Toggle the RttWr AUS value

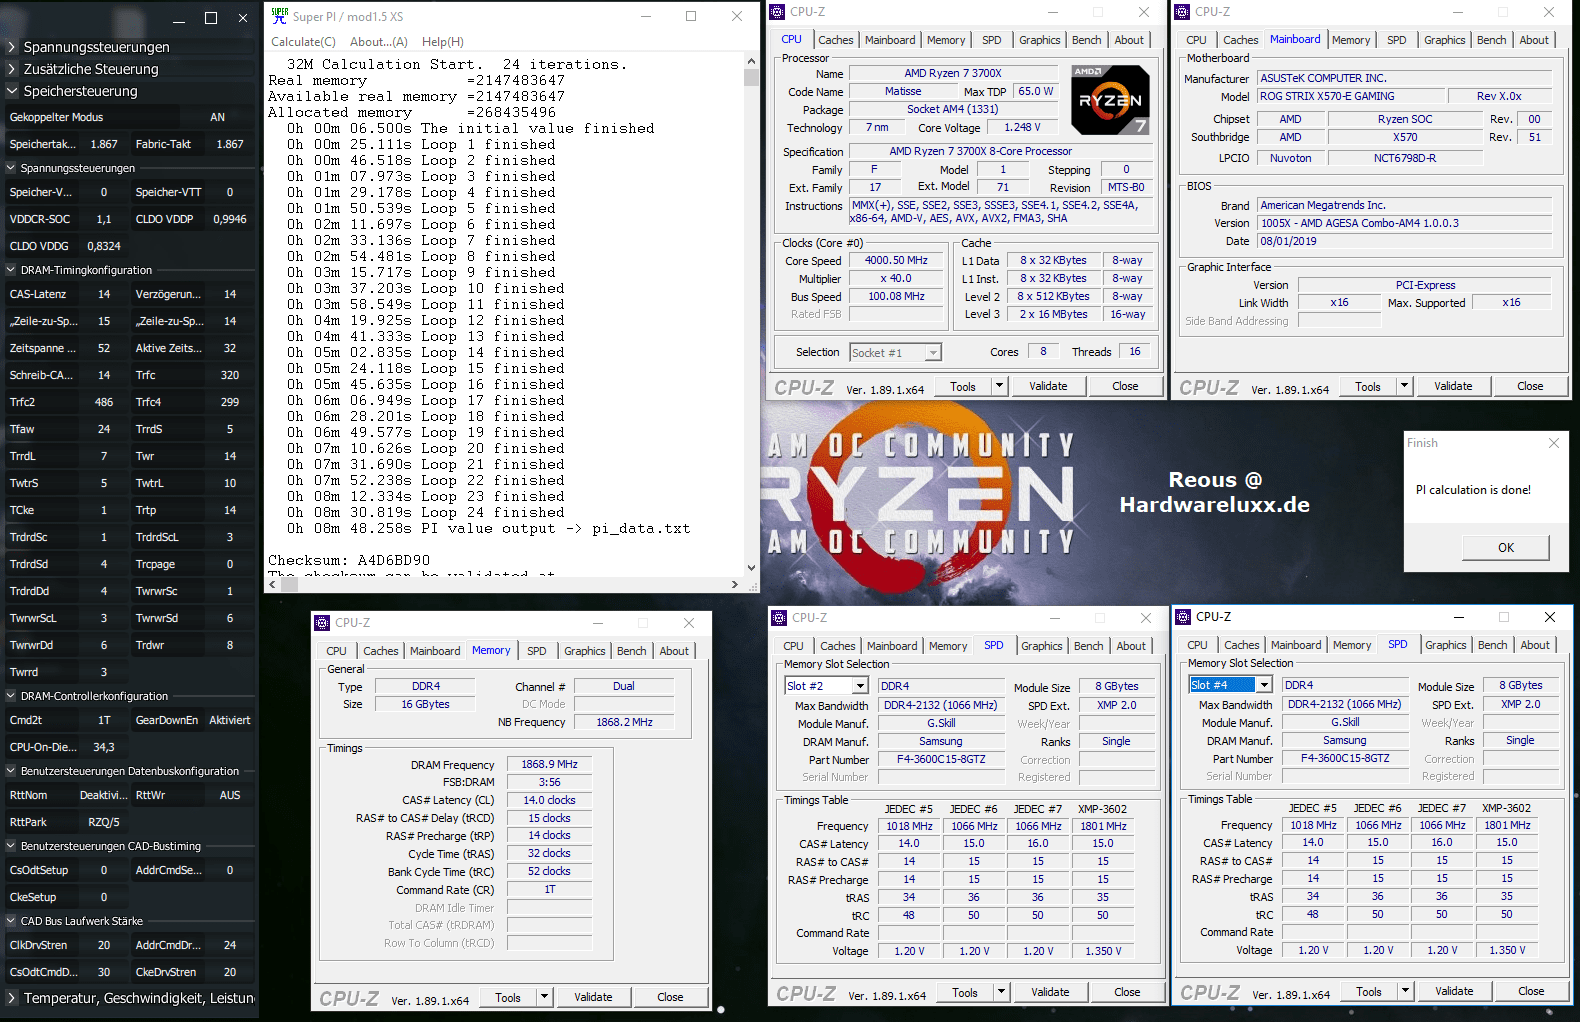click(x=230, y=795)
